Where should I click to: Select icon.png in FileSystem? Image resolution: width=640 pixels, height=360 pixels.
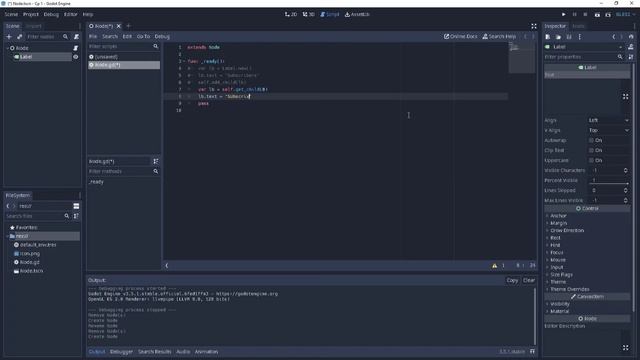coord(29,253)
